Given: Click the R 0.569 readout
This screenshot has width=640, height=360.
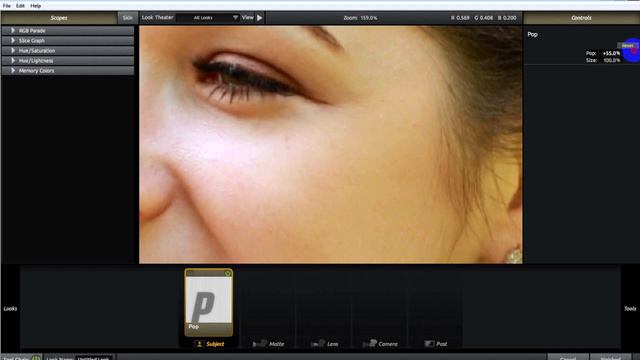Looking at the screenshot, I should click(x=460, y=18).
